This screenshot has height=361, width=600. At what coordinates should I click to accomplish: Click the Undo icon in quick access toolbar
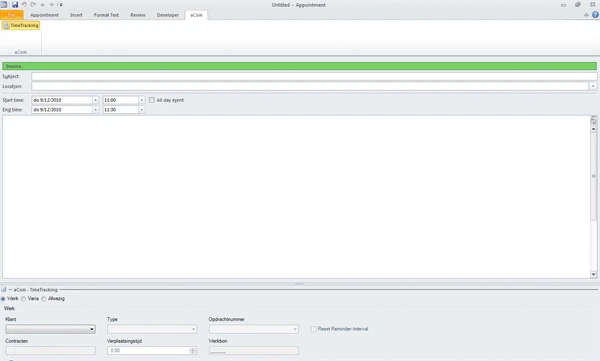[x=24, y=5]
